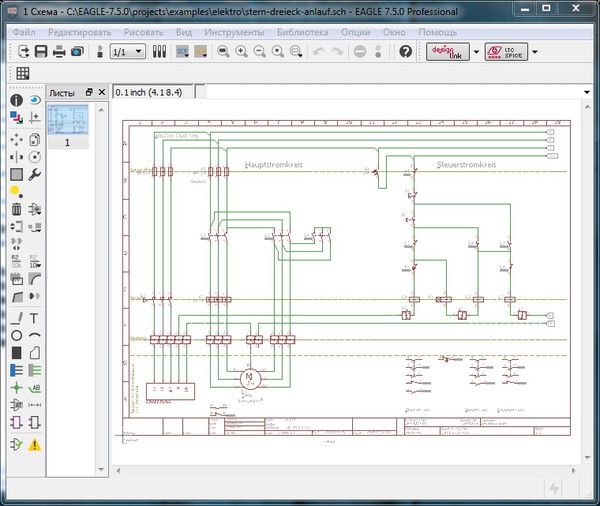Expand the LTC SPICE dropdown arrow
Viewport: 600px width, 506px height.
coord(534,51)
